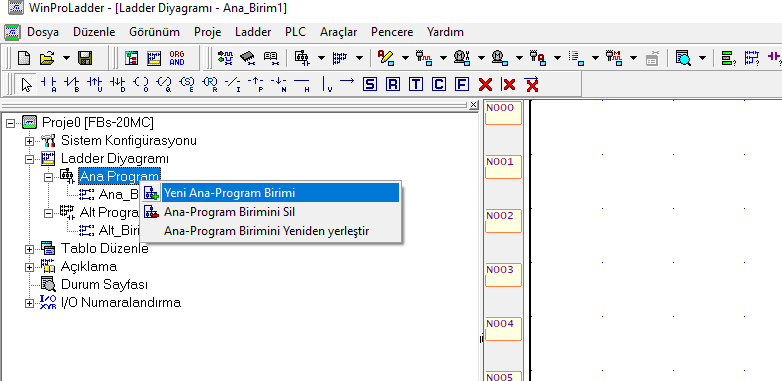Screen dimensions: 782x381
Task: Open the dropdown beside the pencil A icon
Action: [x=405, y=58]
